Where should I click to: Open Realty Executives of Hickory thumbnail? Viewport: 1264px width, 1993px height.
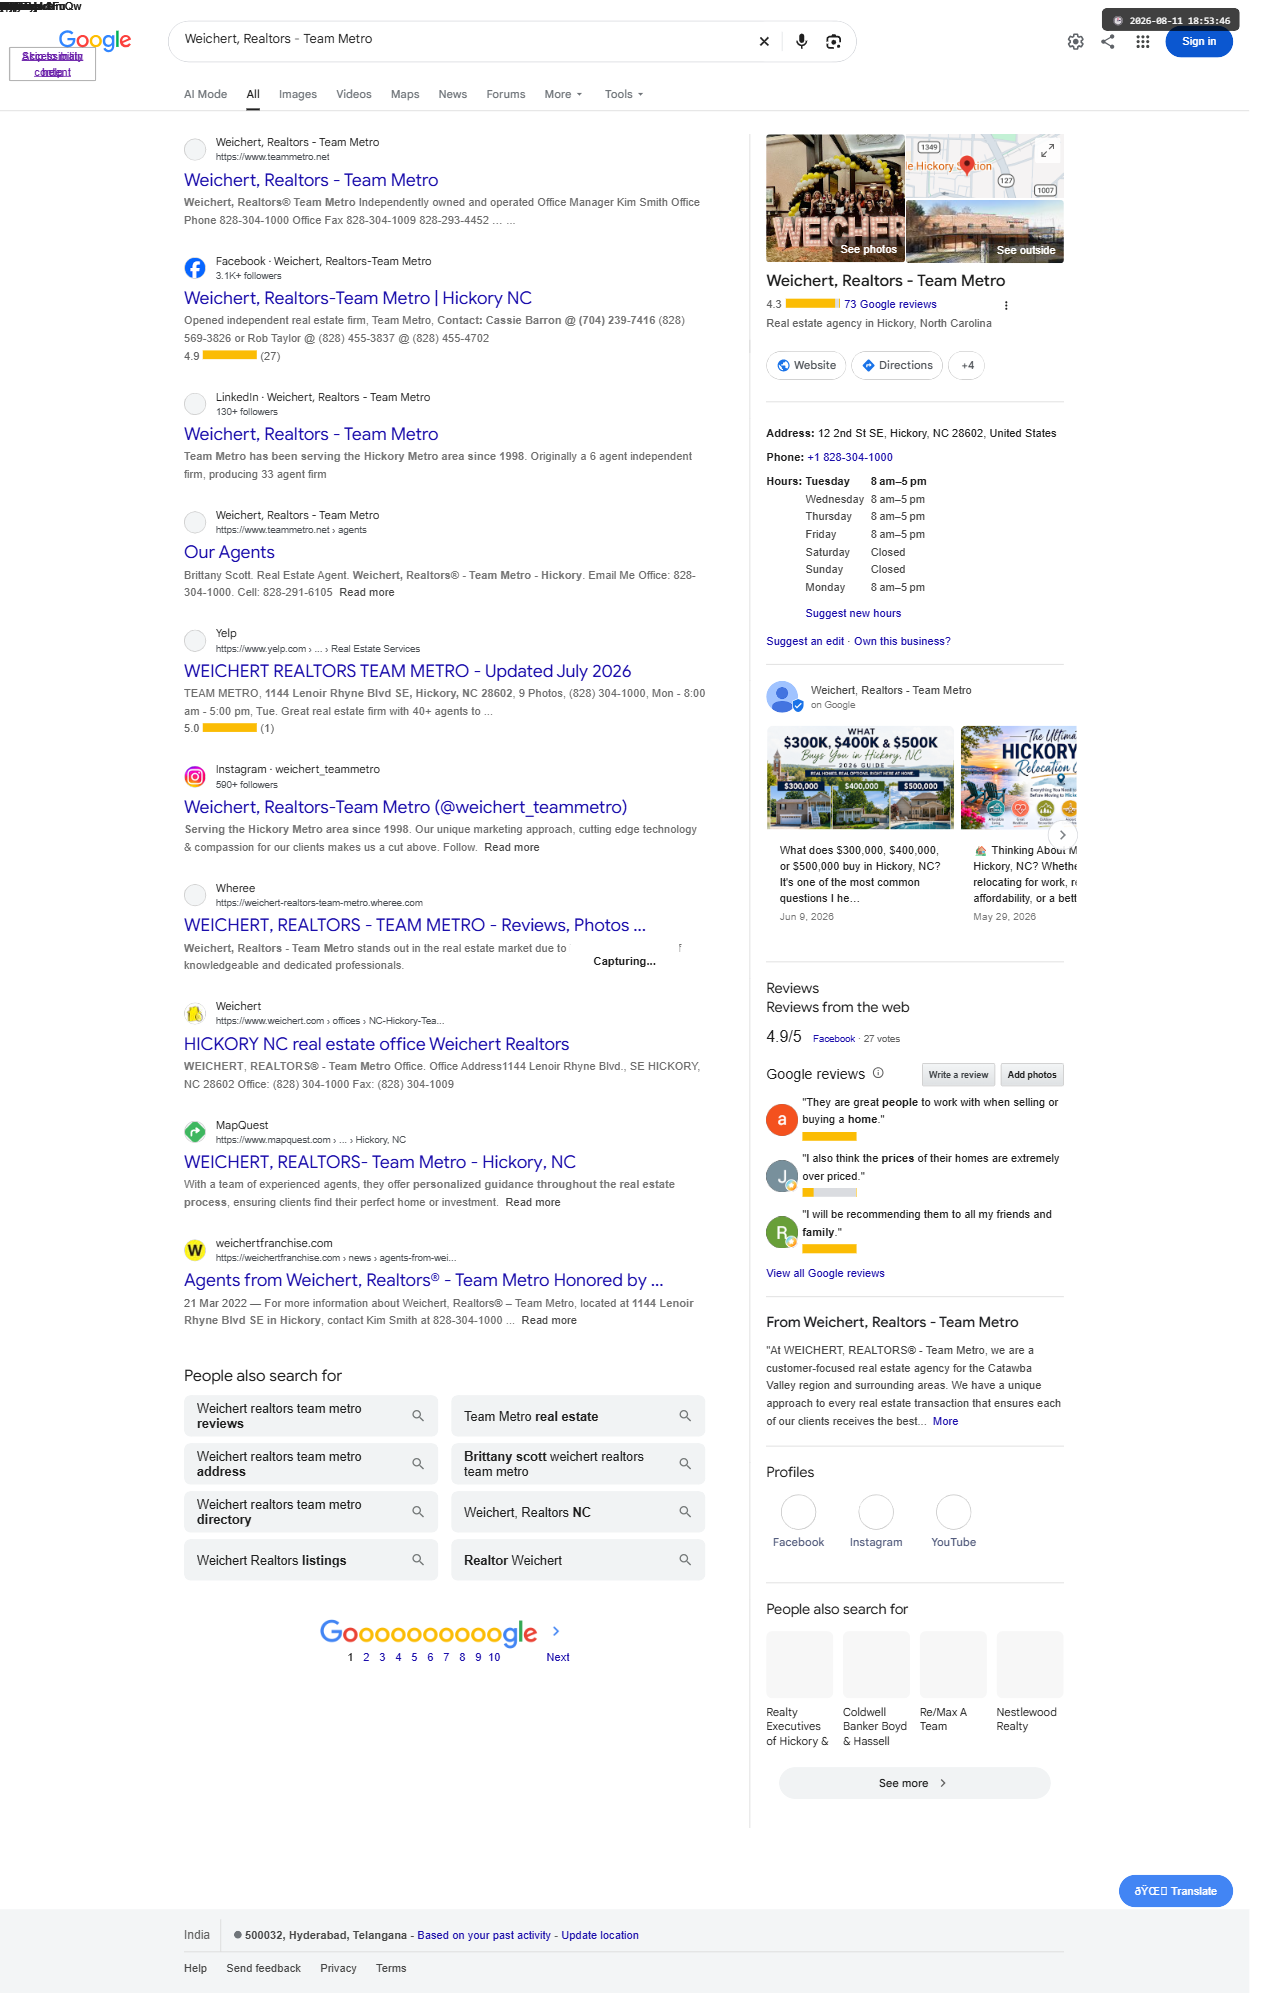click(x=799, y=1664)
